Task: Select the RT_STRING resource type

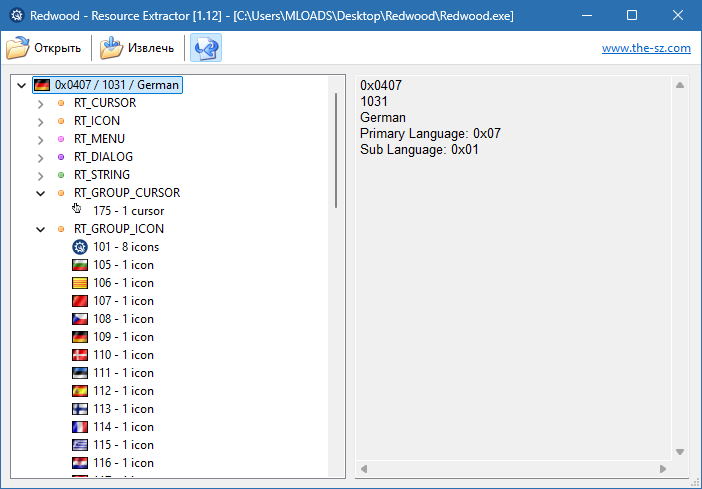Action: coord(102,175)
